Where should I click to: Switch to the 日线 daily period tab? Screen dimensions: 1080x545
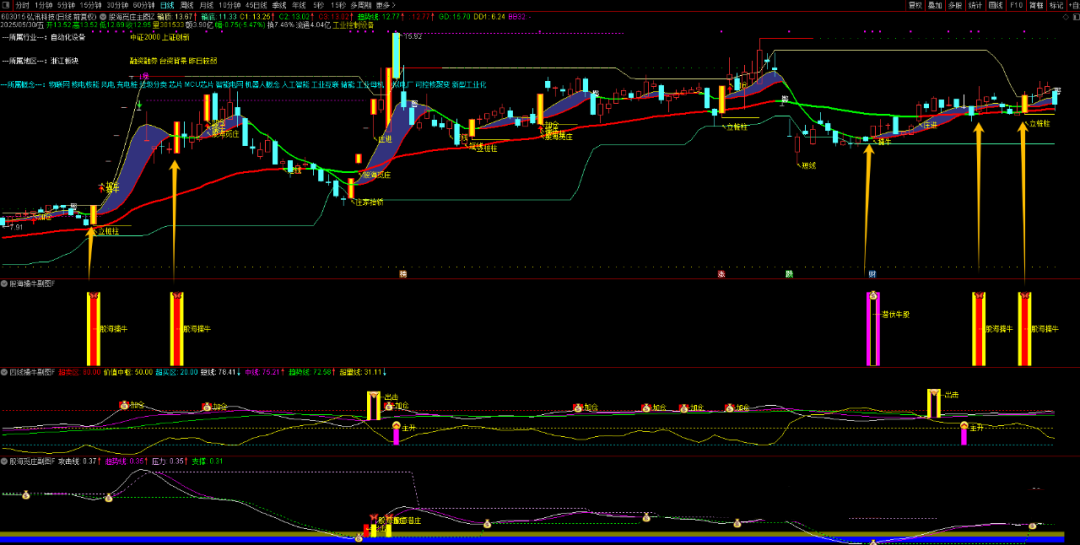pyautogui.click(x=166, y=5)
